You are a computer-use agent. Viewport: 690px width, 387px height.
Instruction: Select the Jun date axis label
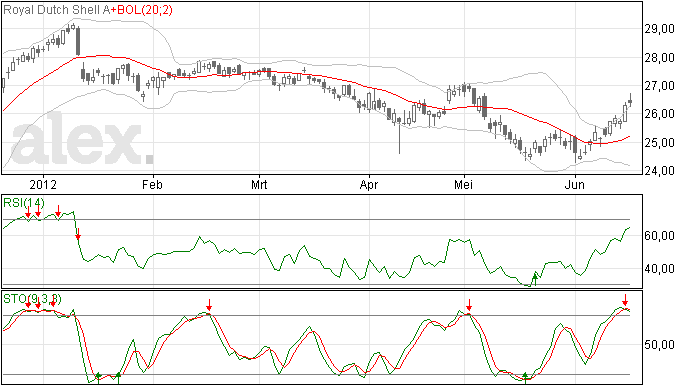[x=575, y=184]
